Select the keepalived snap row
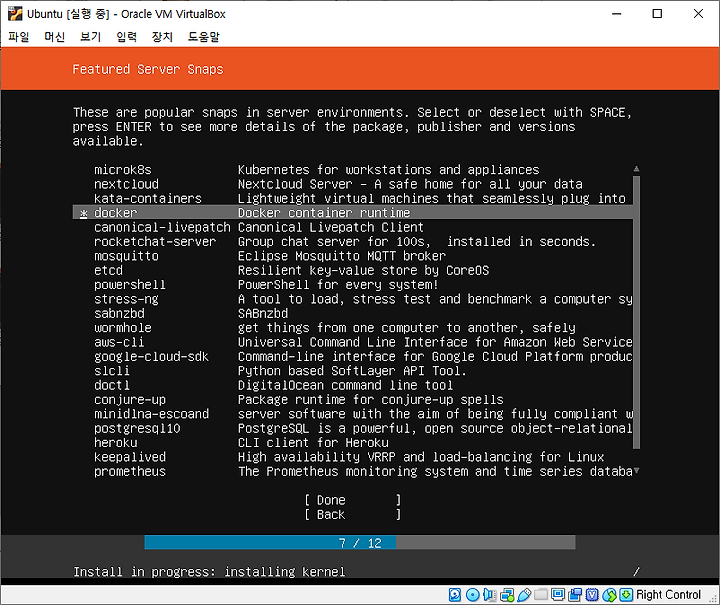Screen dimensions: 720x605 point(353,457)
